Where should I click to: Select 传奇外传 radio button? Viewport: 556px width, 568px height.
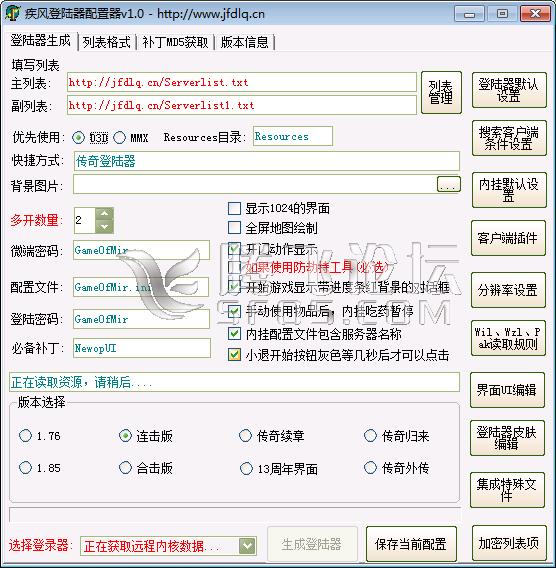coord(370,468)
